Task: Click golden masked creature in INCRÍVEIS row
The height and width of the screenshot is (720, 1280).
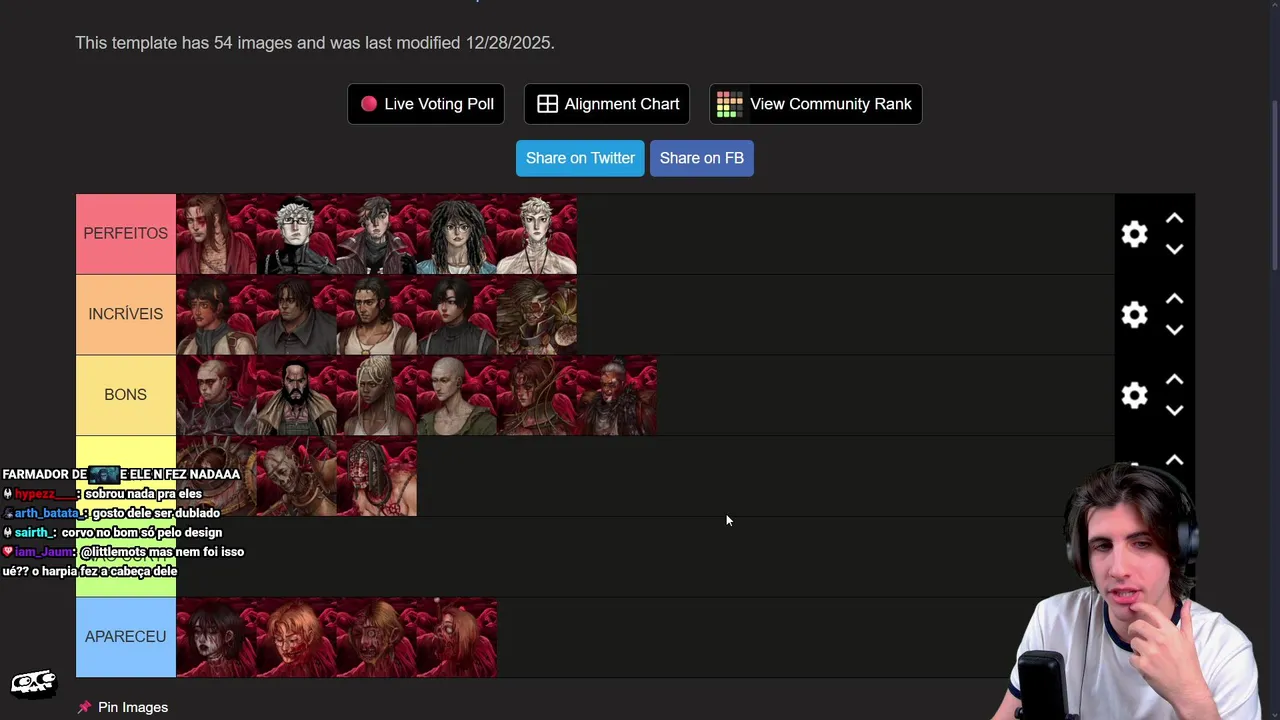Action: tap(536, 315)
